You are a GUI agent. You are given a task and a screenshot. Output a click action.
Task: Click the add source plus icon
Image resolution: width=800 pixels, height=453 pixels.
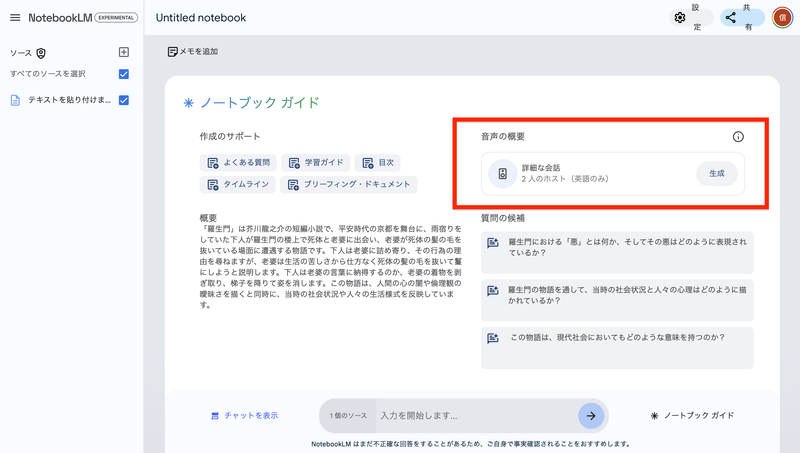click(x=124, y=52)
